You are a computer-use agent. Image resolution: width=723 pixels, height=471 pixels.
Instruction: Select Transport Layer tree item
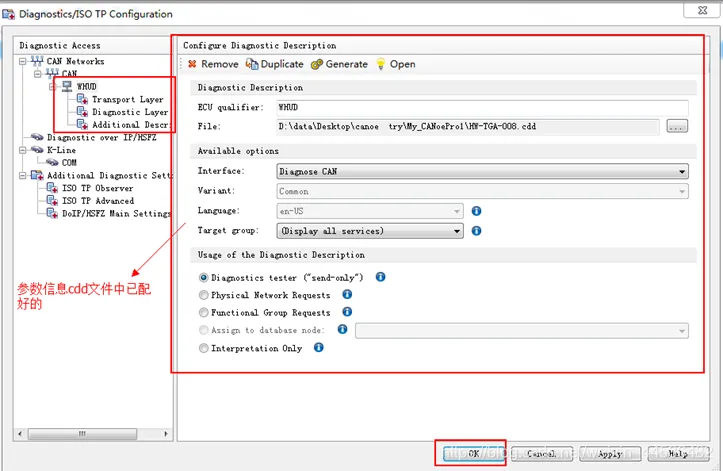[127, 100]
